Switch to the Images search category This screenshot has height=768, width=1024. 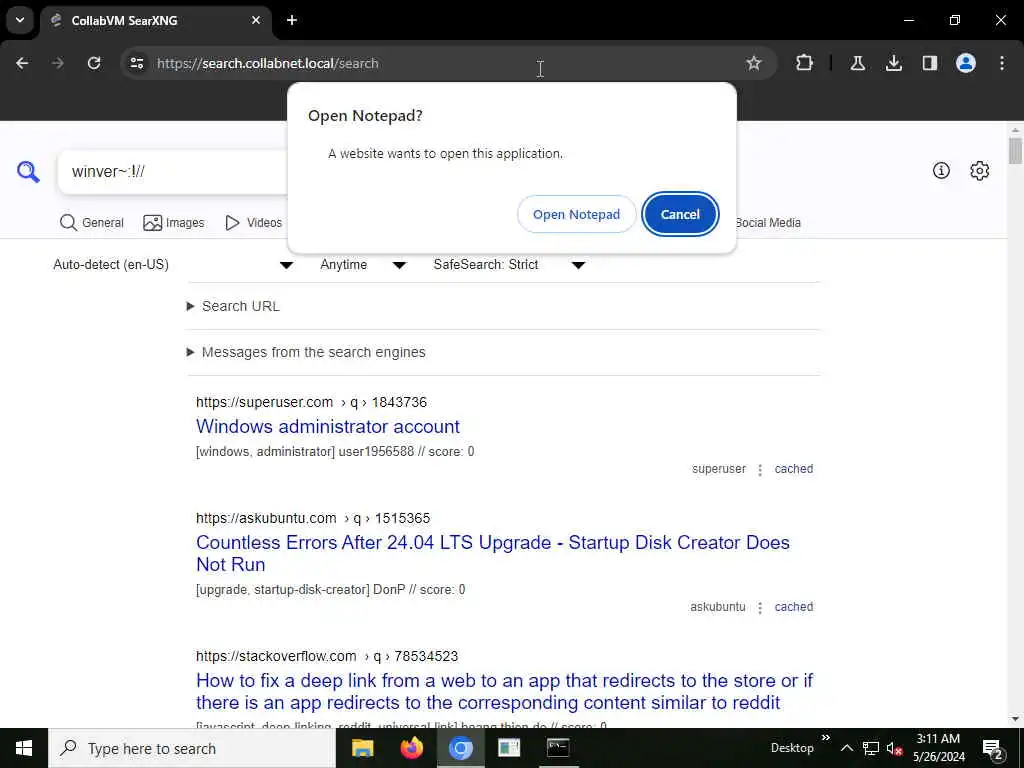point(174,223)
